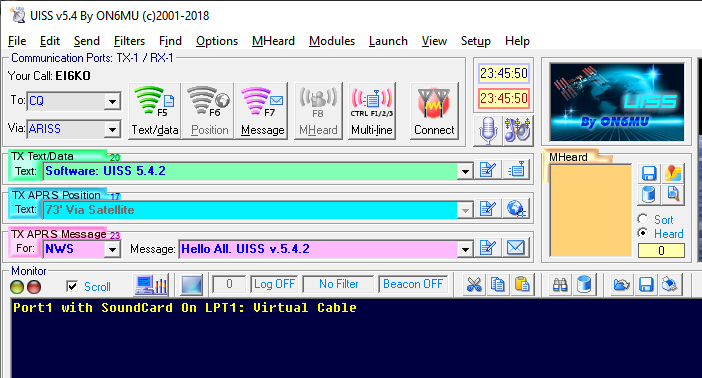This screenshot has width=702, height=378.
Task: Open the View menu
Action: coord(434,41)
